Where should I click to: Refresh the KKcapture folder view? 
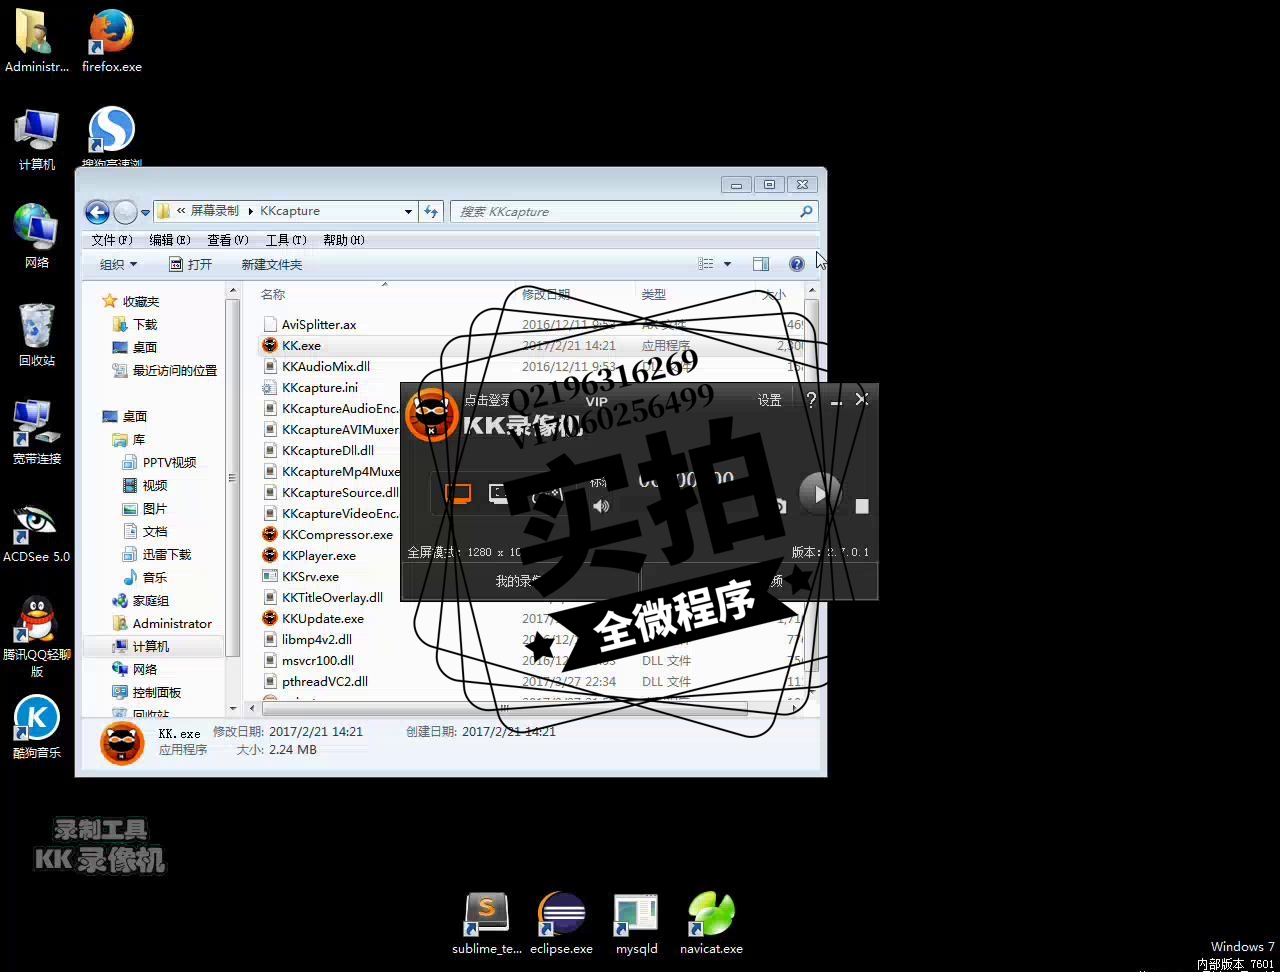[431, 211]
